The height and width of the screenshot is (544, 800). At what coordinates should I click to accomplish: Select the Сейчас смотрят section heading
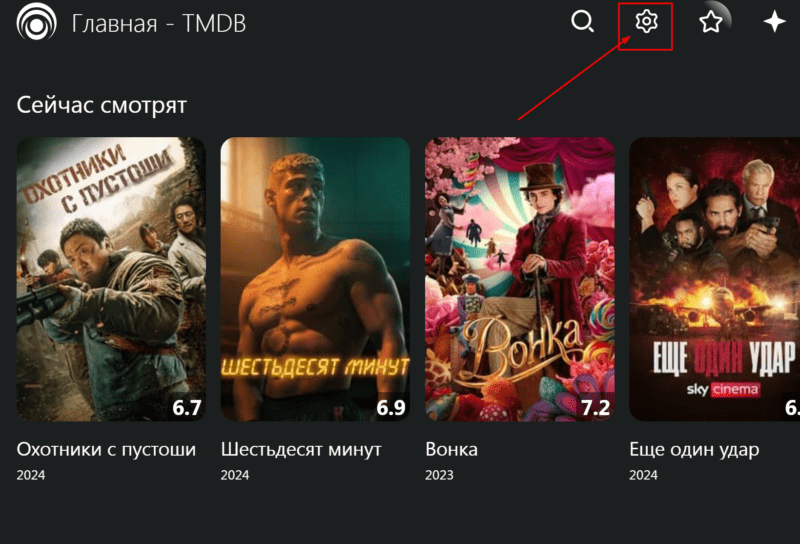pos(102,105)
